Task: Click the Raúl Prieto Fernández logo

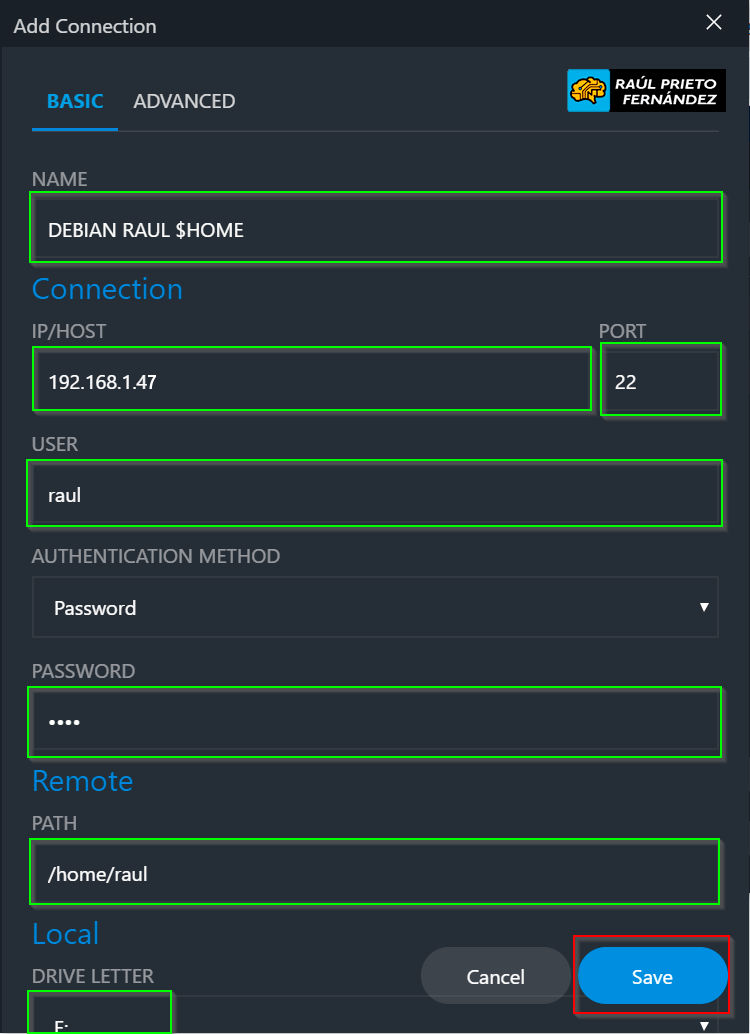Action: pyautogui.click(x=646, y=90)
